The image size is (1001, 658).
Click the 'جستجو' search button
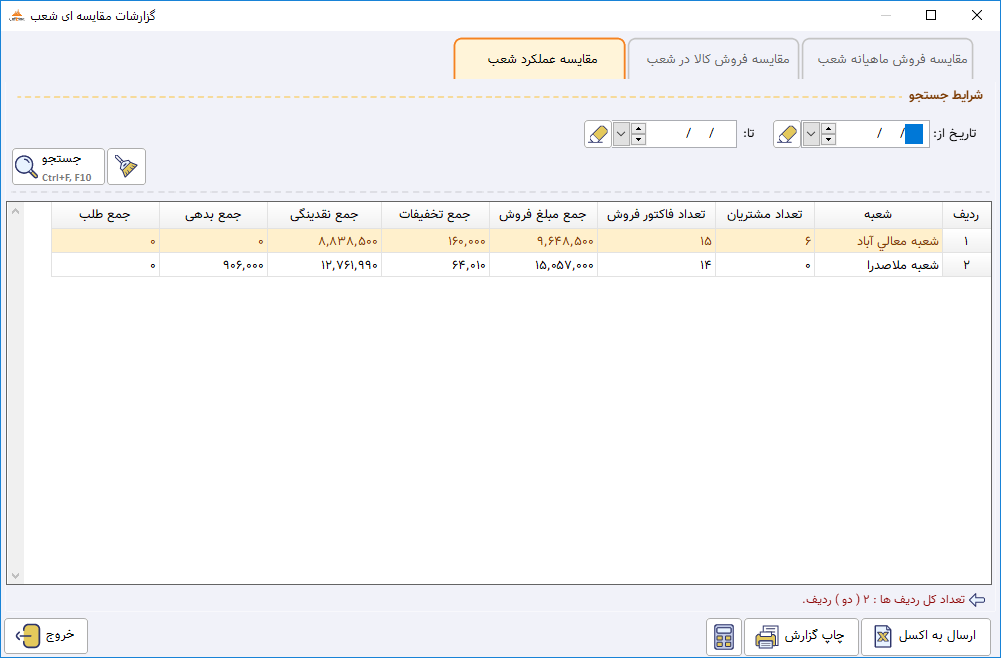58,167
